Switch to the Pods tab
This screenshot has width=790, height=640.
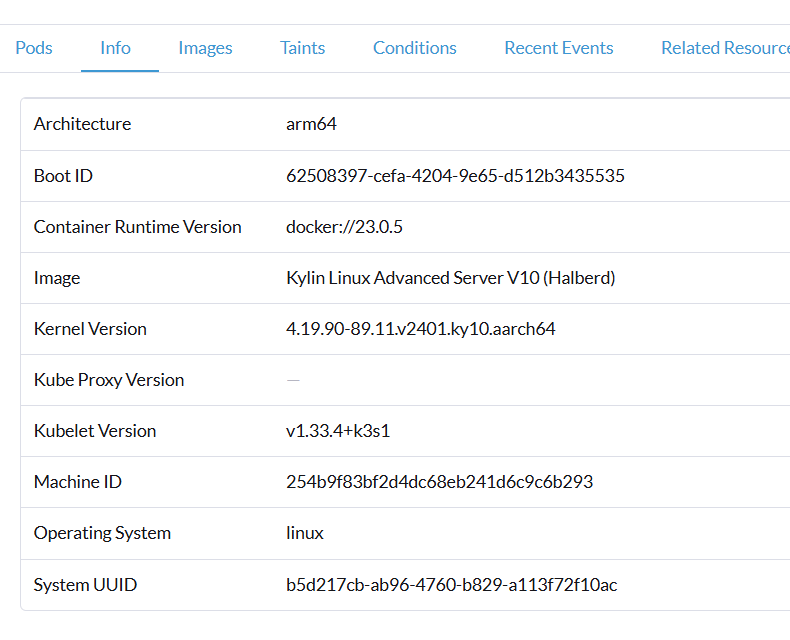34,48
